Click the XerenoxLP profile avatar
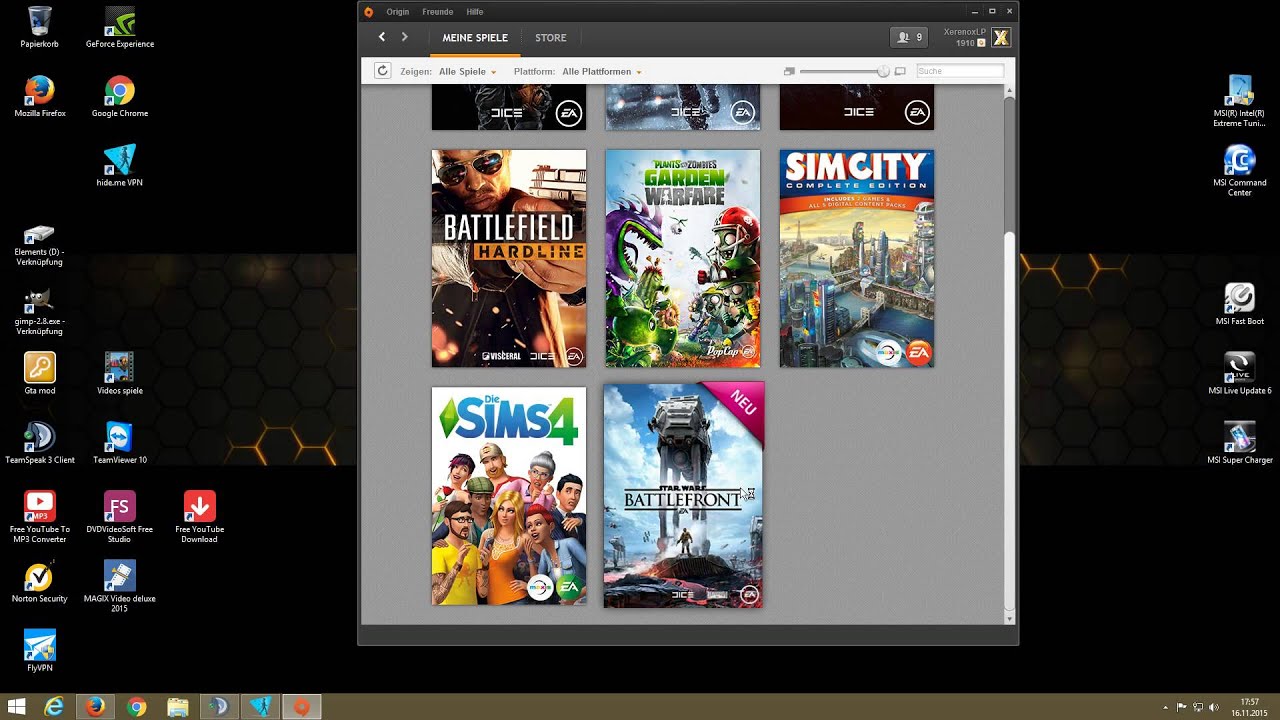The height and width of the screenshot is (720, 1280). (x=1000, y=38)
